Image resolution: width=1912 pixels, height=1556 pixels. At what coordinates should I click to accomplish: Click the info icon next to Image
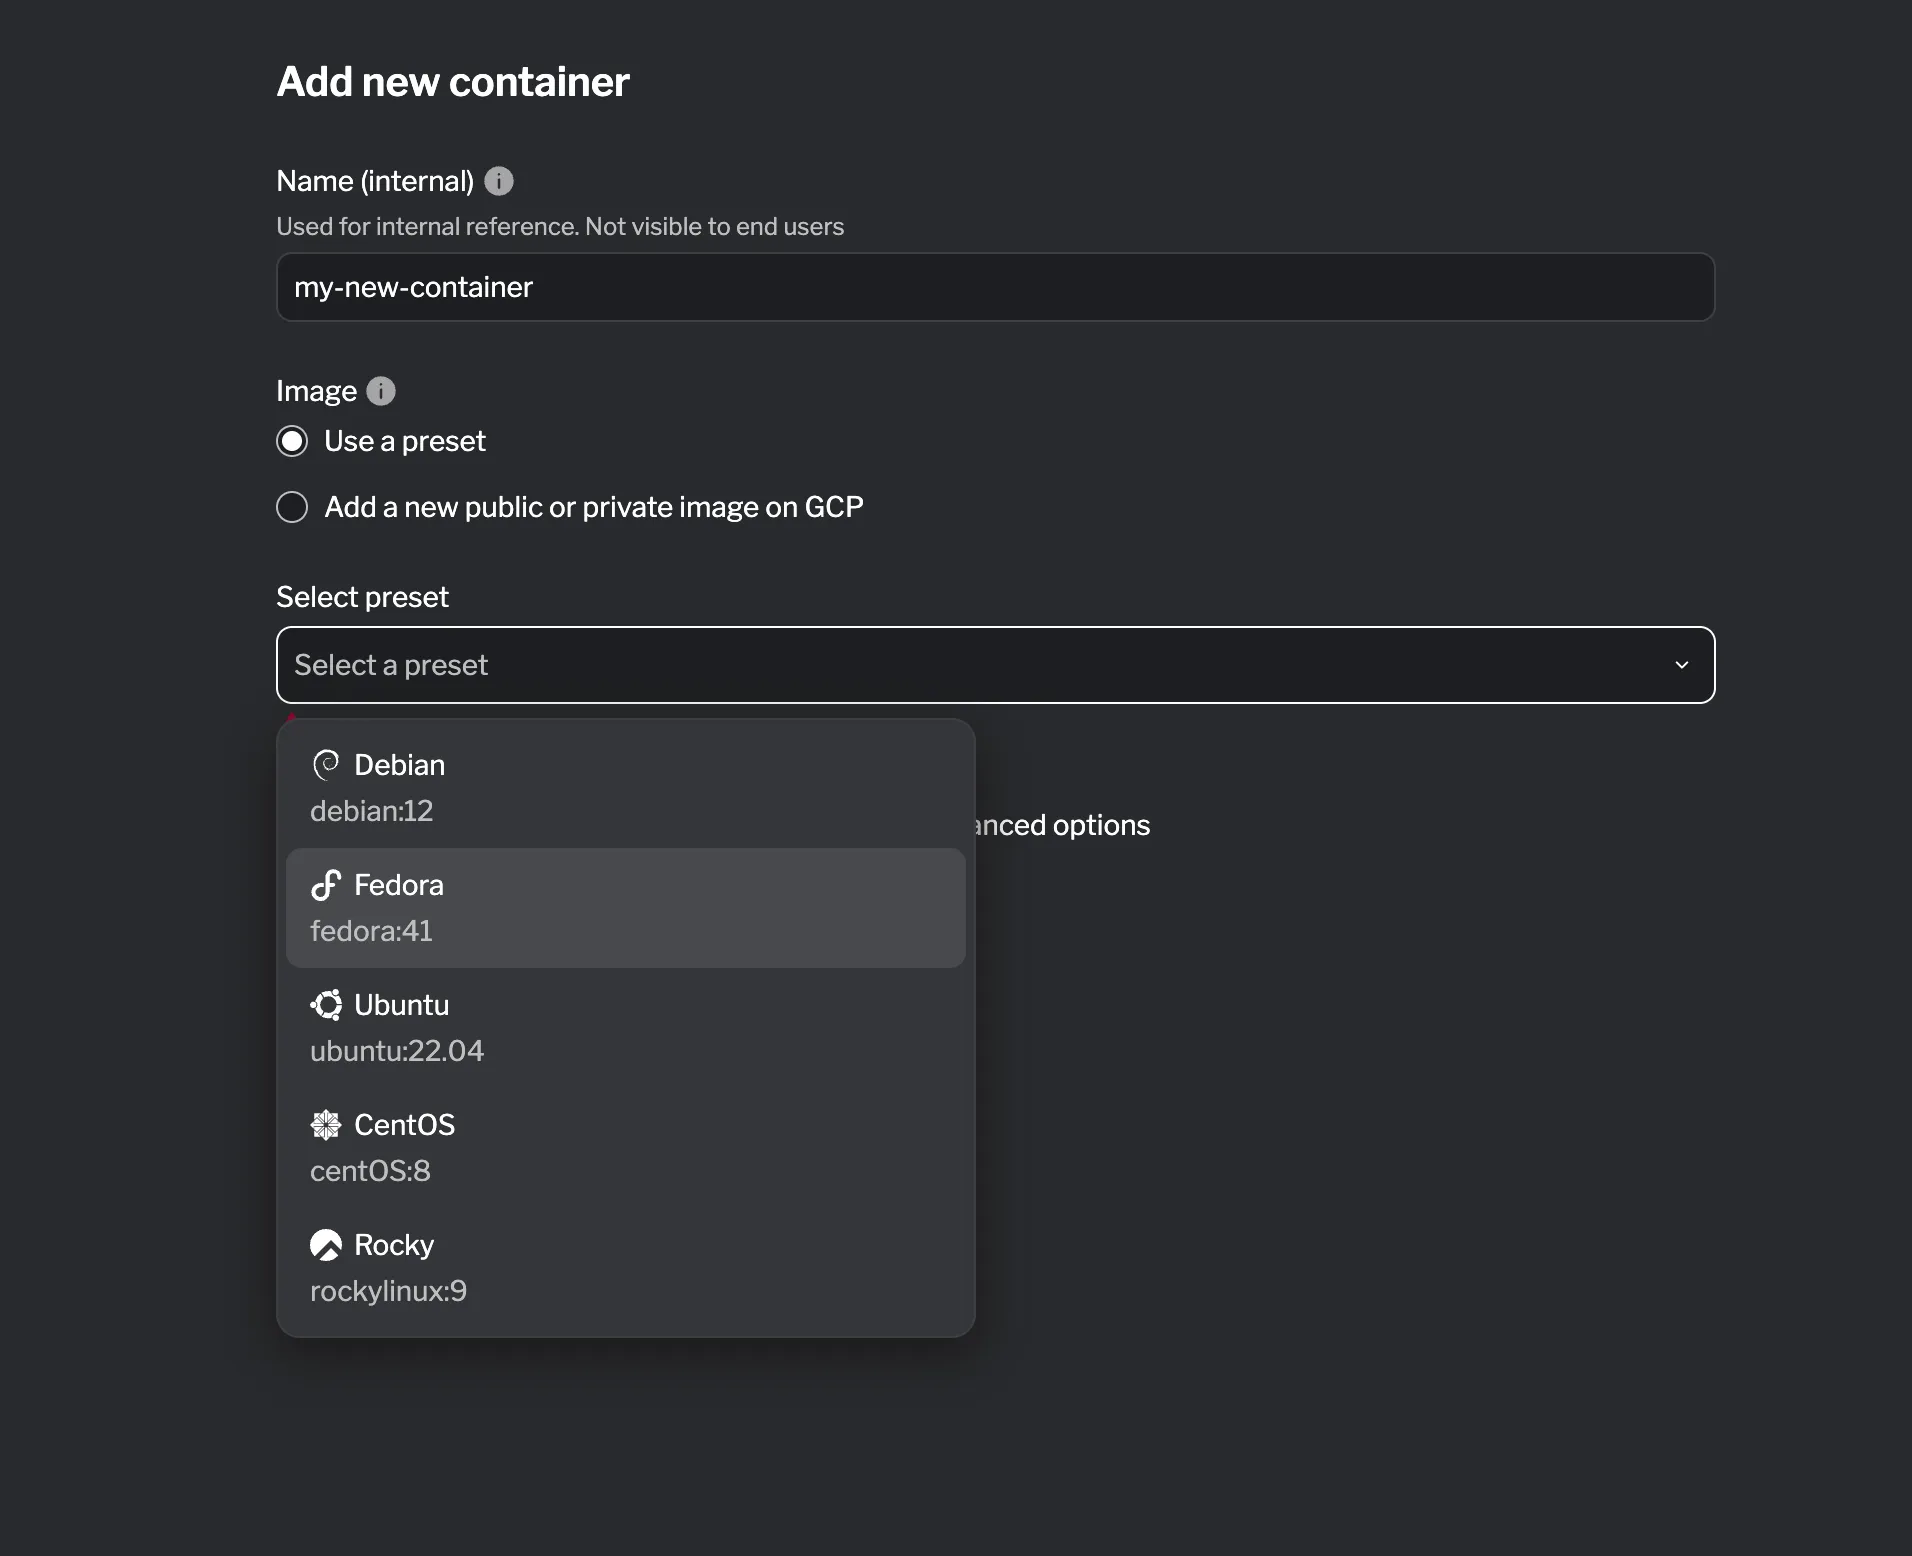click(381, 391)
